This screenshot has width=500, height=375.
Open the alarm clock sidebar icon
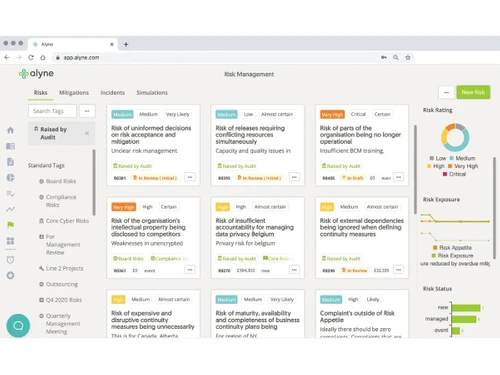click(x=10, y=260)
